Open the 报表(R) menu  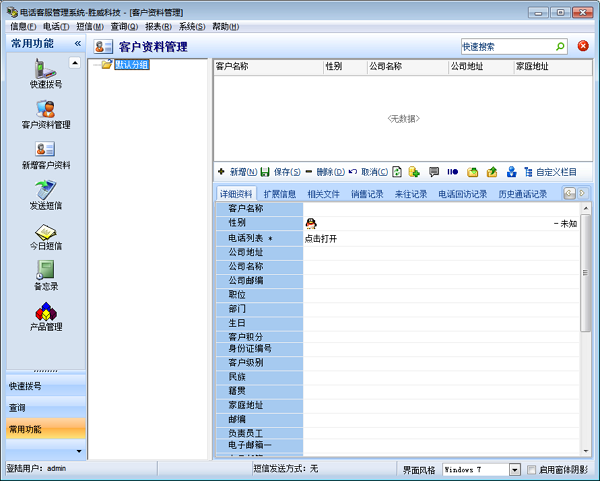(158, 26)
